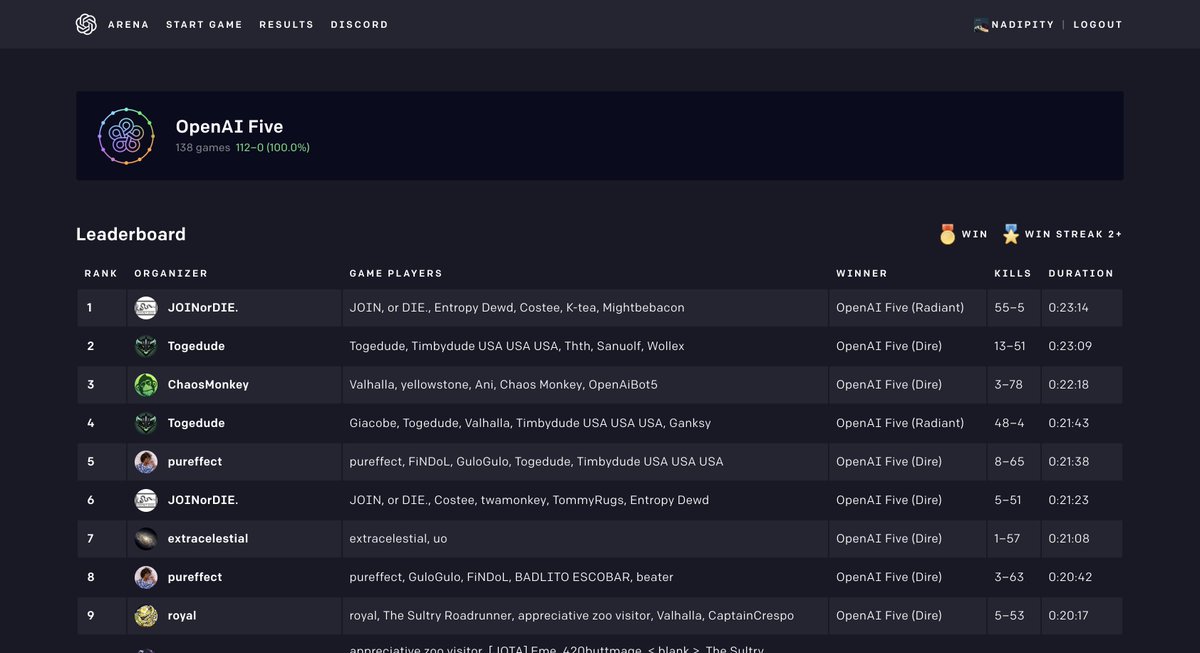Click players list starting 'Giacobe, Togedude'
Screen dimensions: 1200x653
(530, 423)
